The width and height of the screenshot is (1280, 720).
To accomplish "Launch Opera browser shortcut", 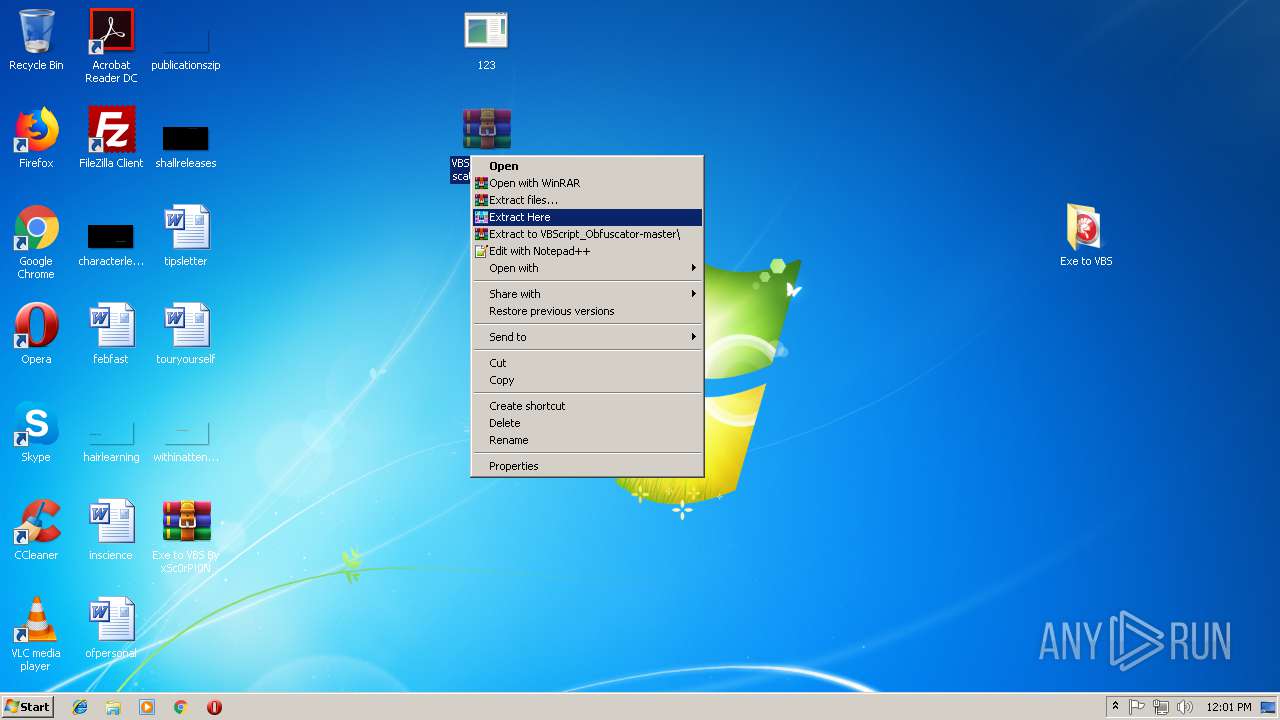I will coord(36,334).
